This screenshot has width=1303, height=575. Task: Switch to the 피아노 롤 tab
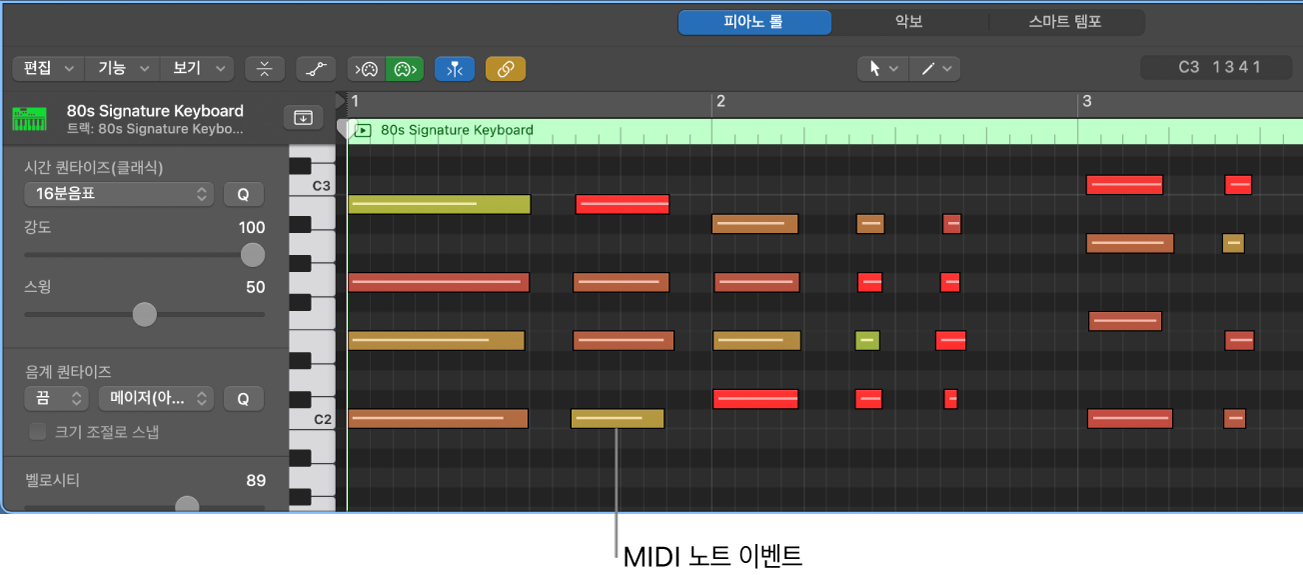(x=755, y=22)
